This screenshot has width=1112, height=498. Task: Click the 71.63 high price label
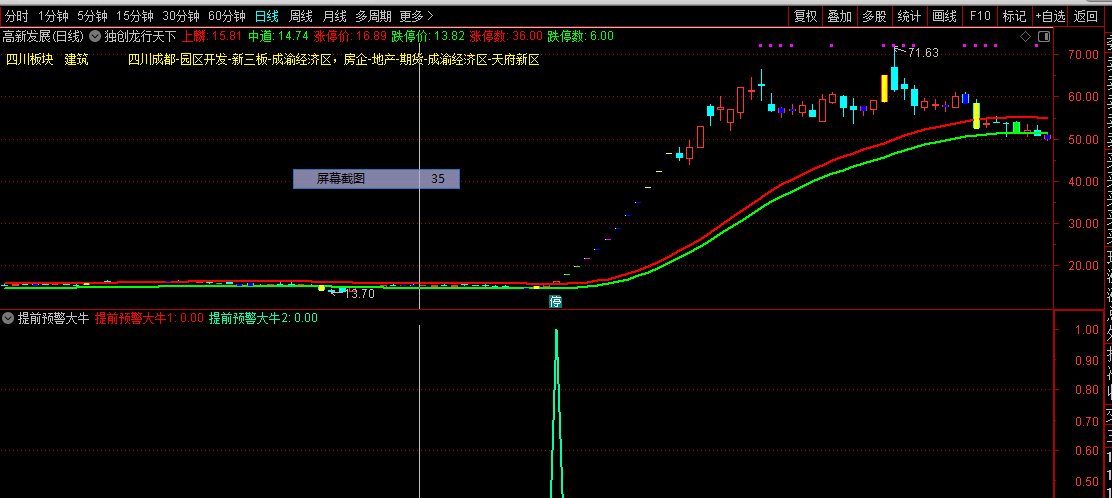(x=923, y=52)
